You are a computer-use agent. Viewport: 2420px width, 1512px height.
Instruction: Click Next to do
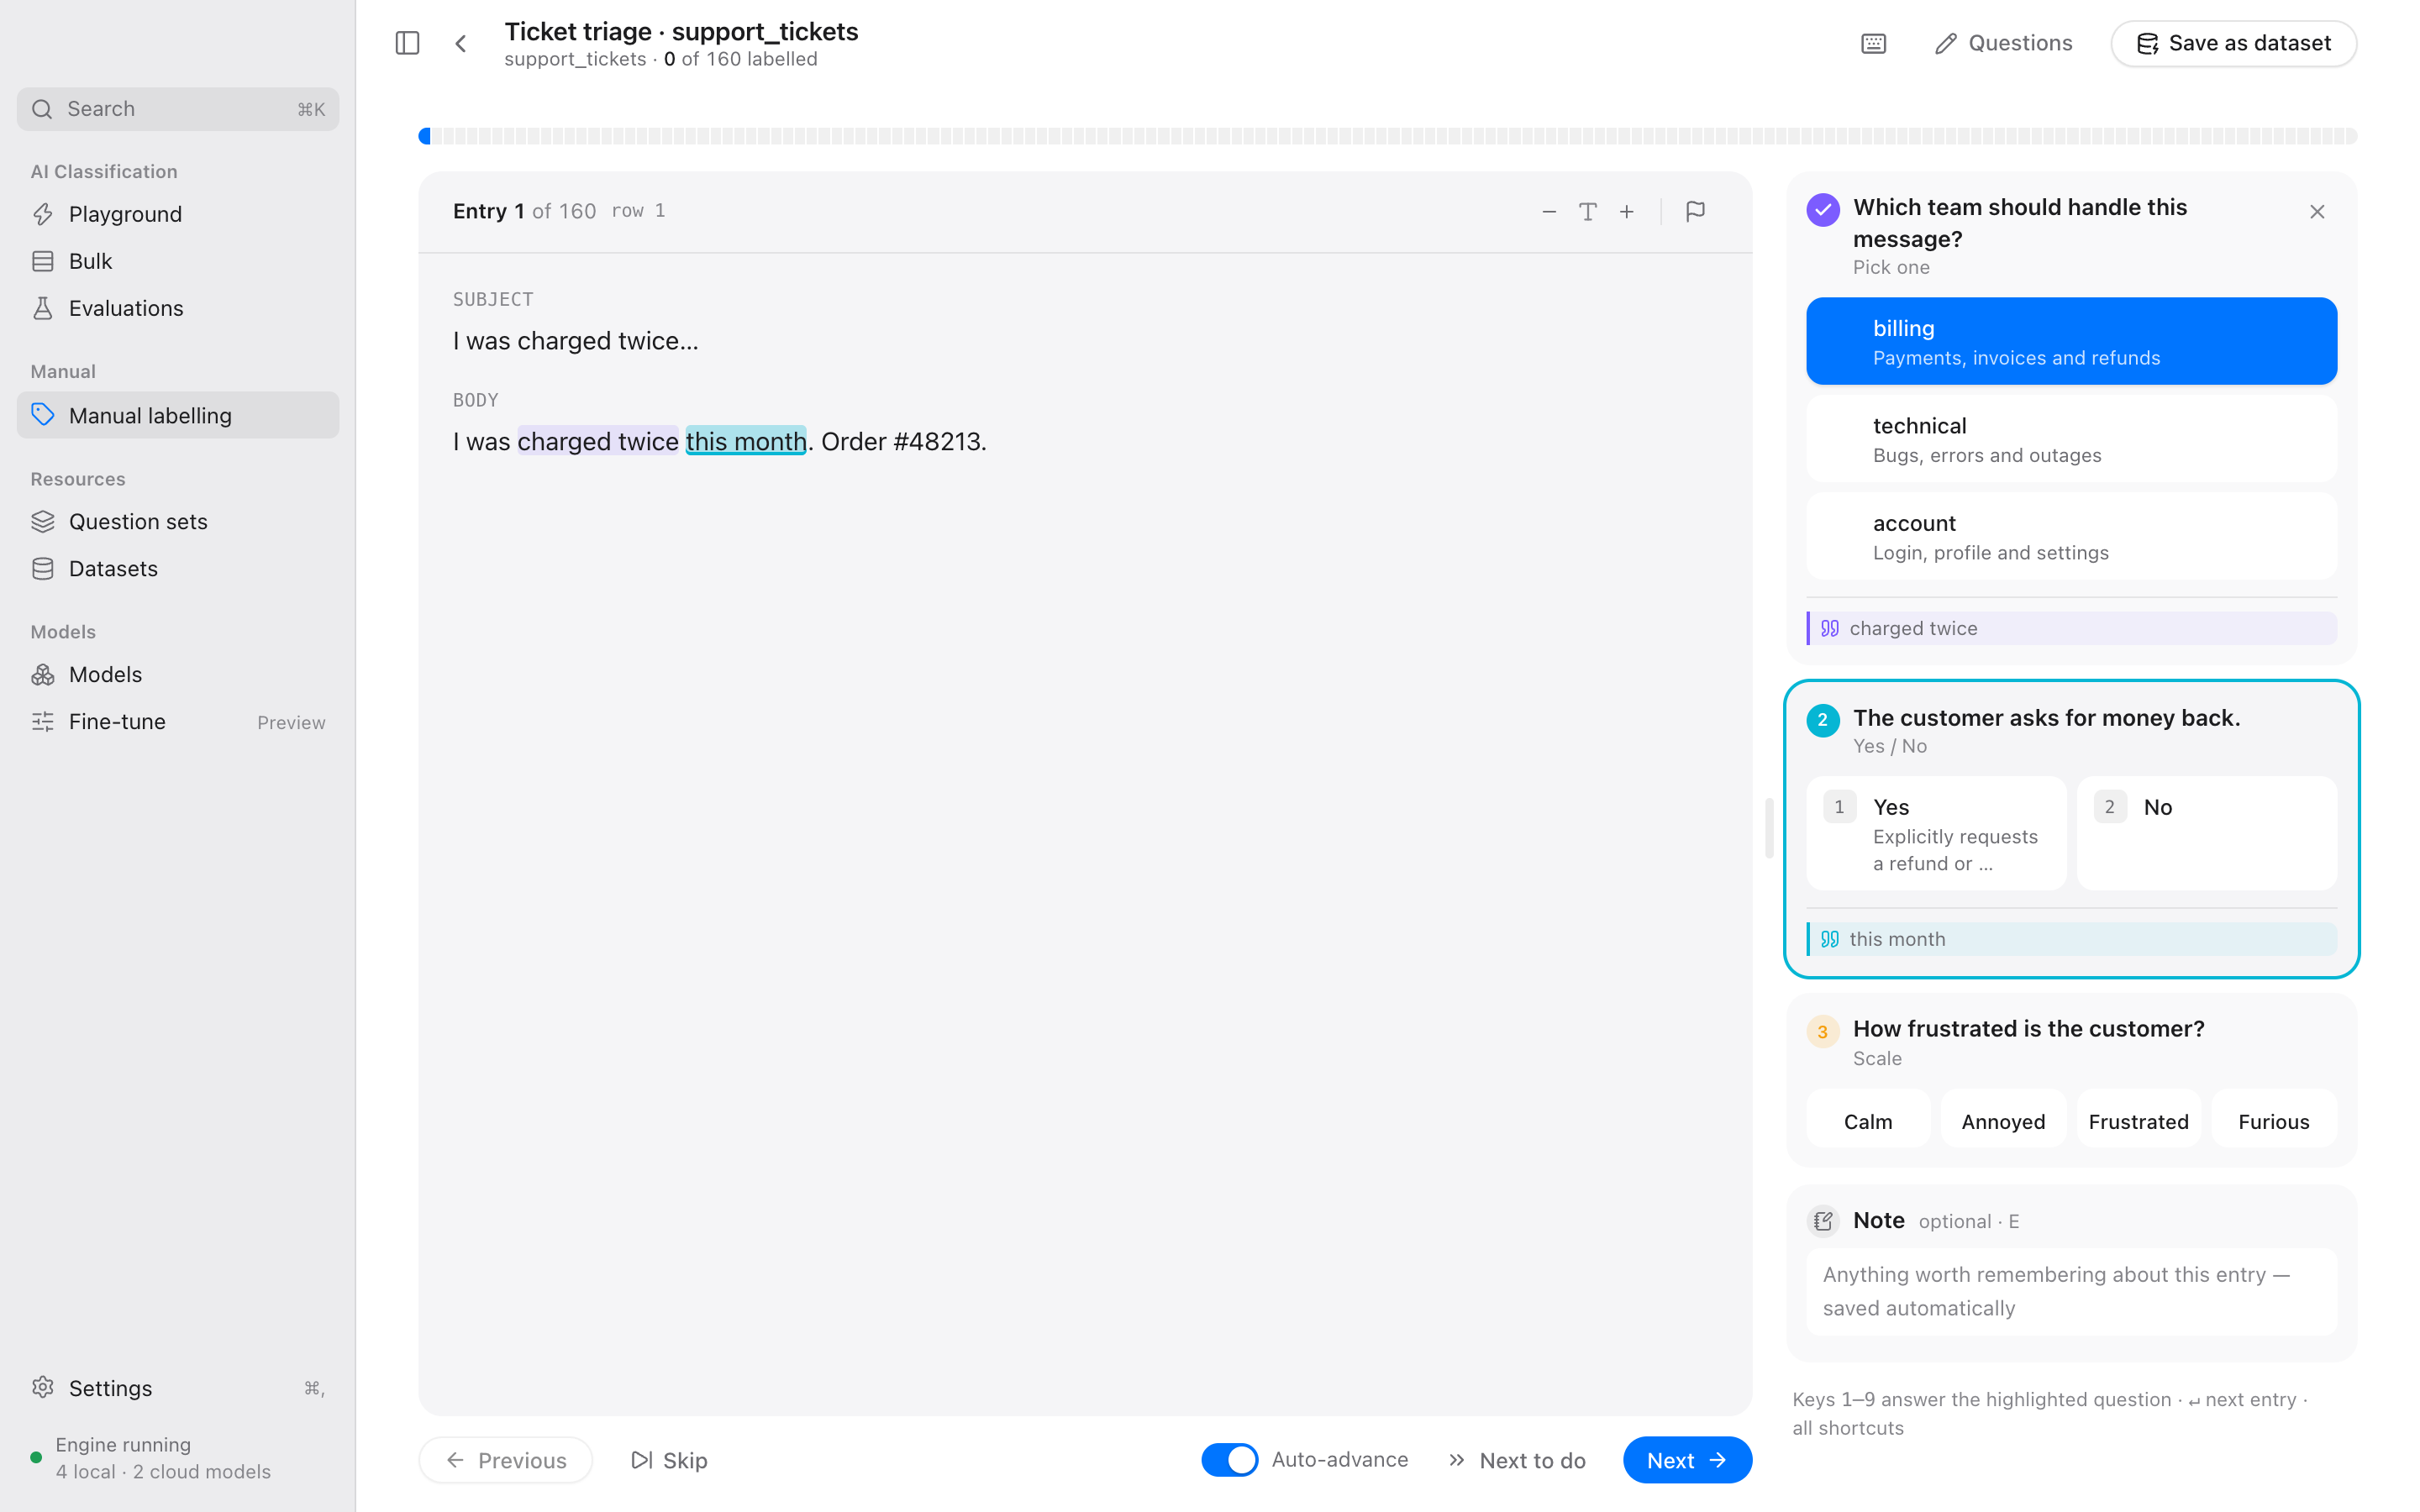pyautogui.click(x=1516, y=1460)
